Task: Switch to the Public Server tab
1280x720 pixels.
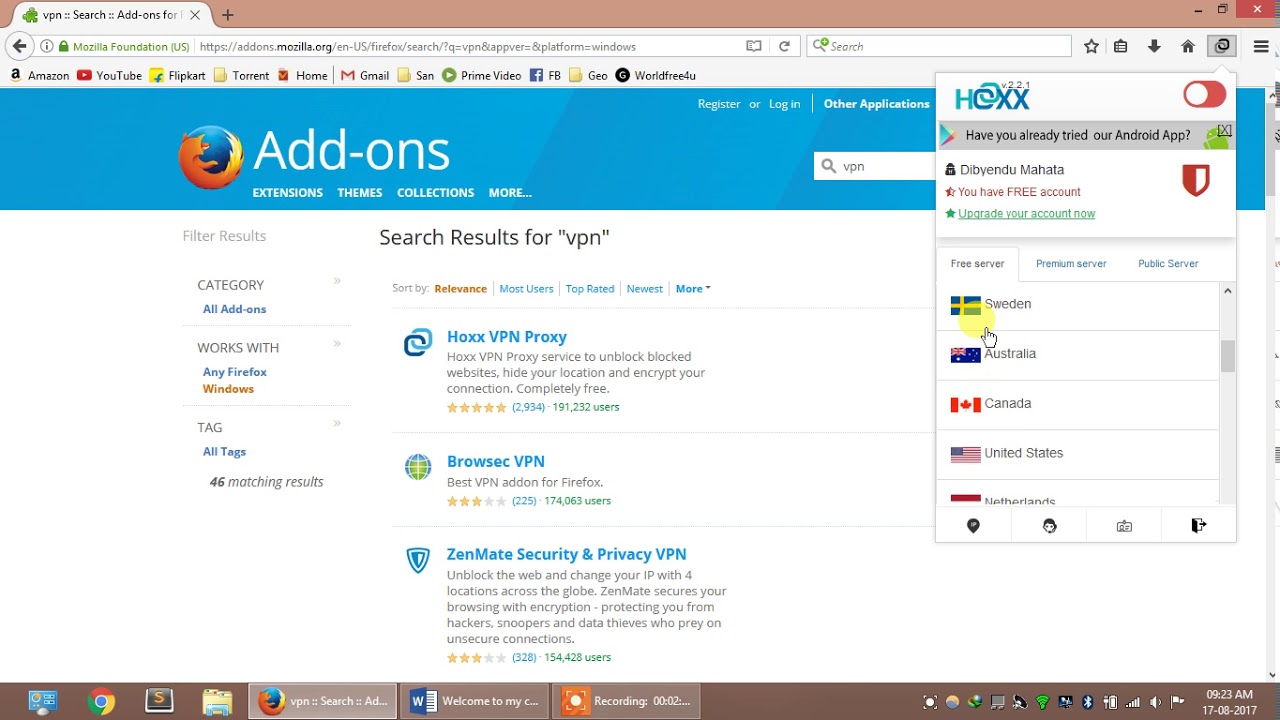Action: (x=1168, y=264)
